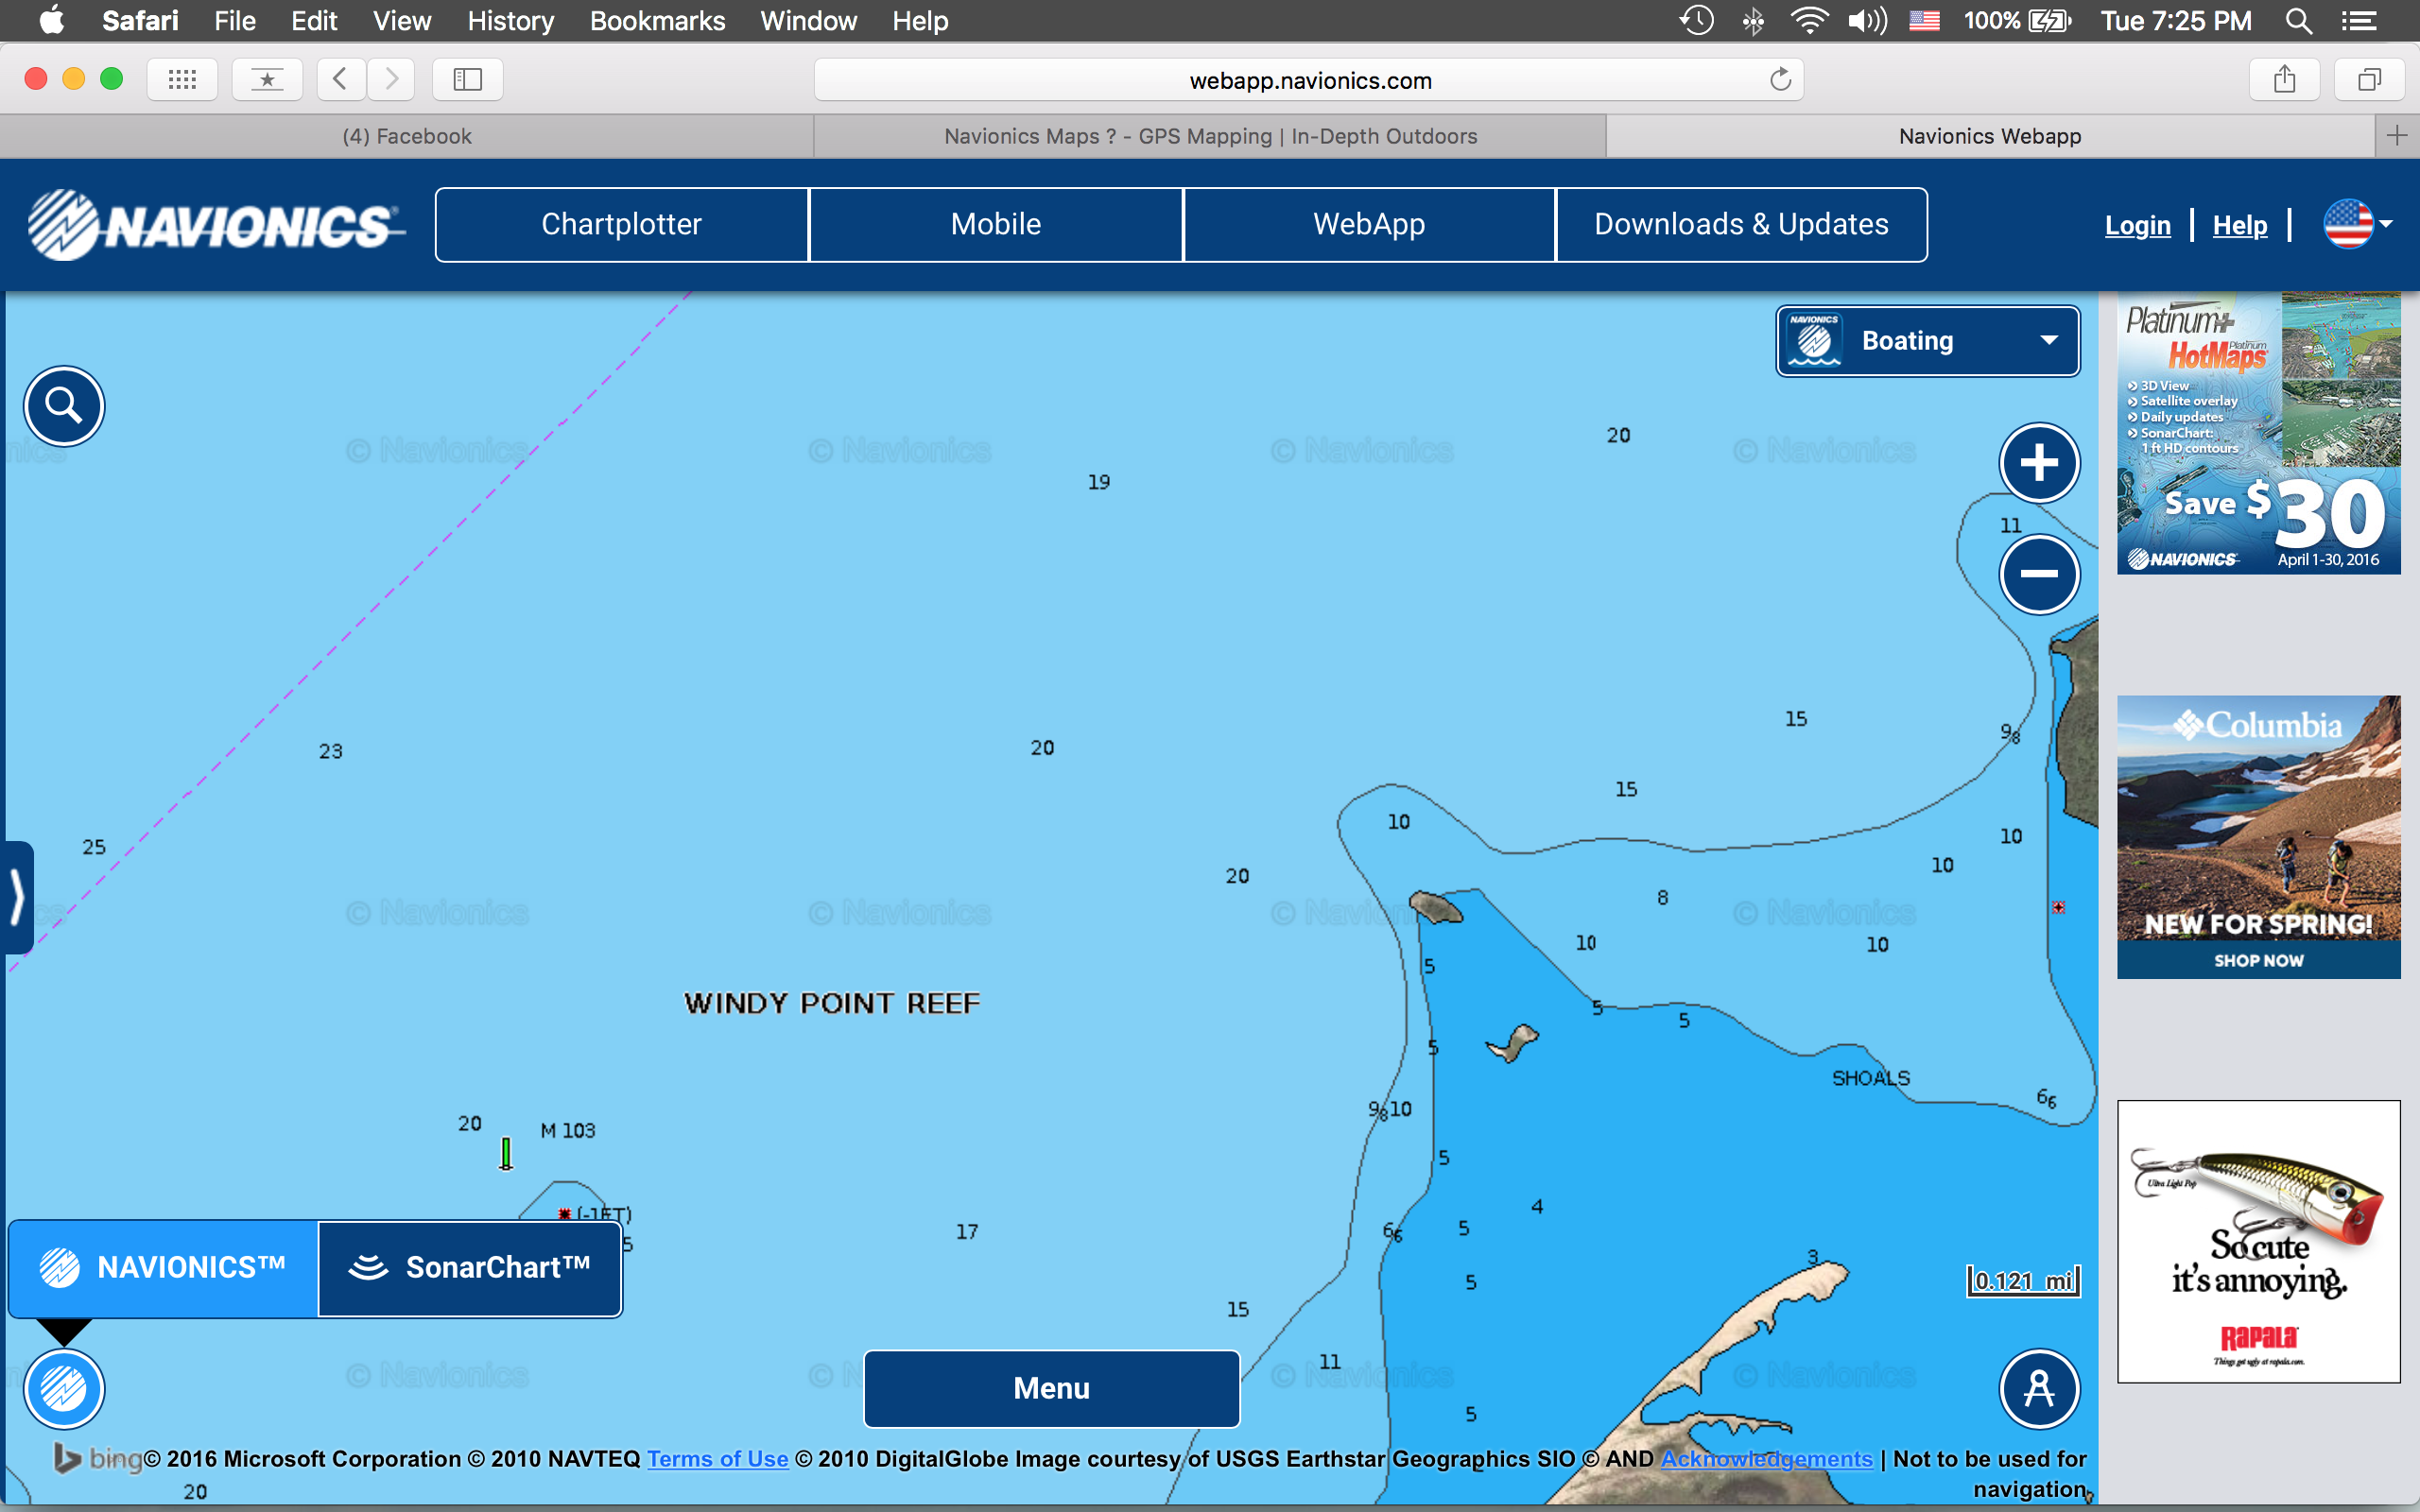Go forward with Safari forward arrow
The image size is (2420, 1512).
(392, 79)
